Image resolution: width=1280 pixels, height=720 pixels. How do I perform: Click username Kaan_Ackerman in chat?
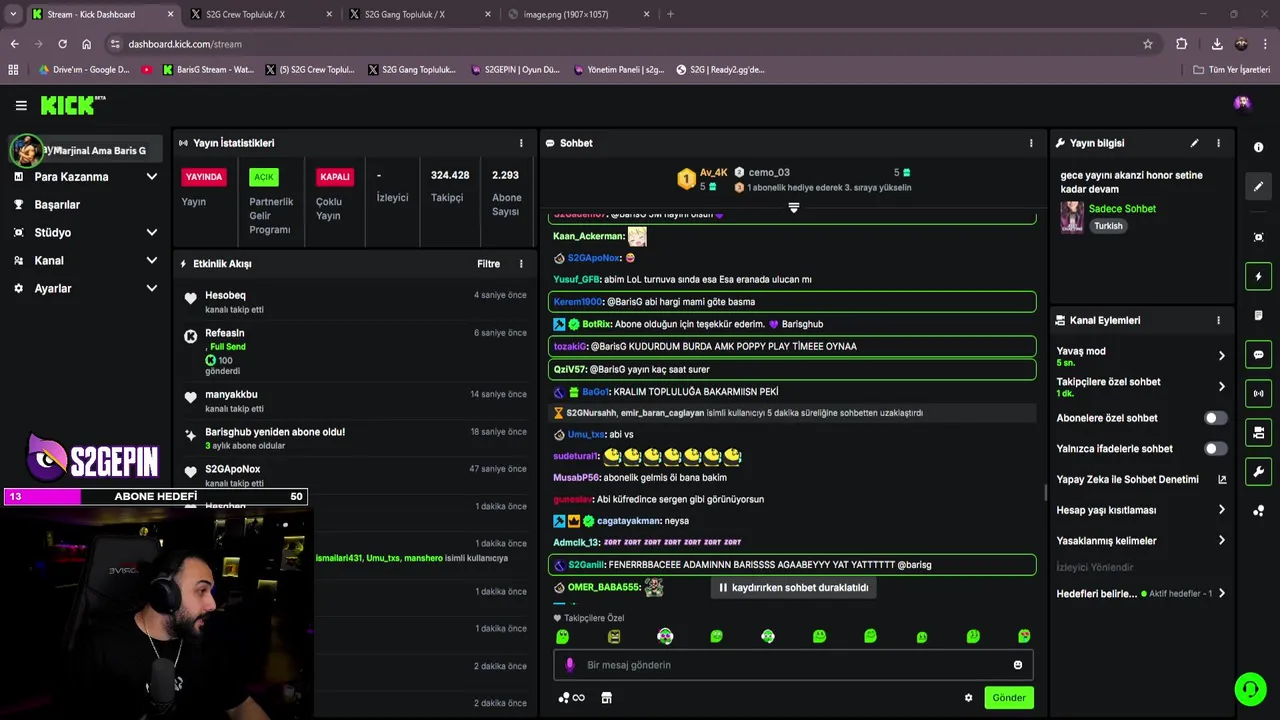tap(588, 236)
